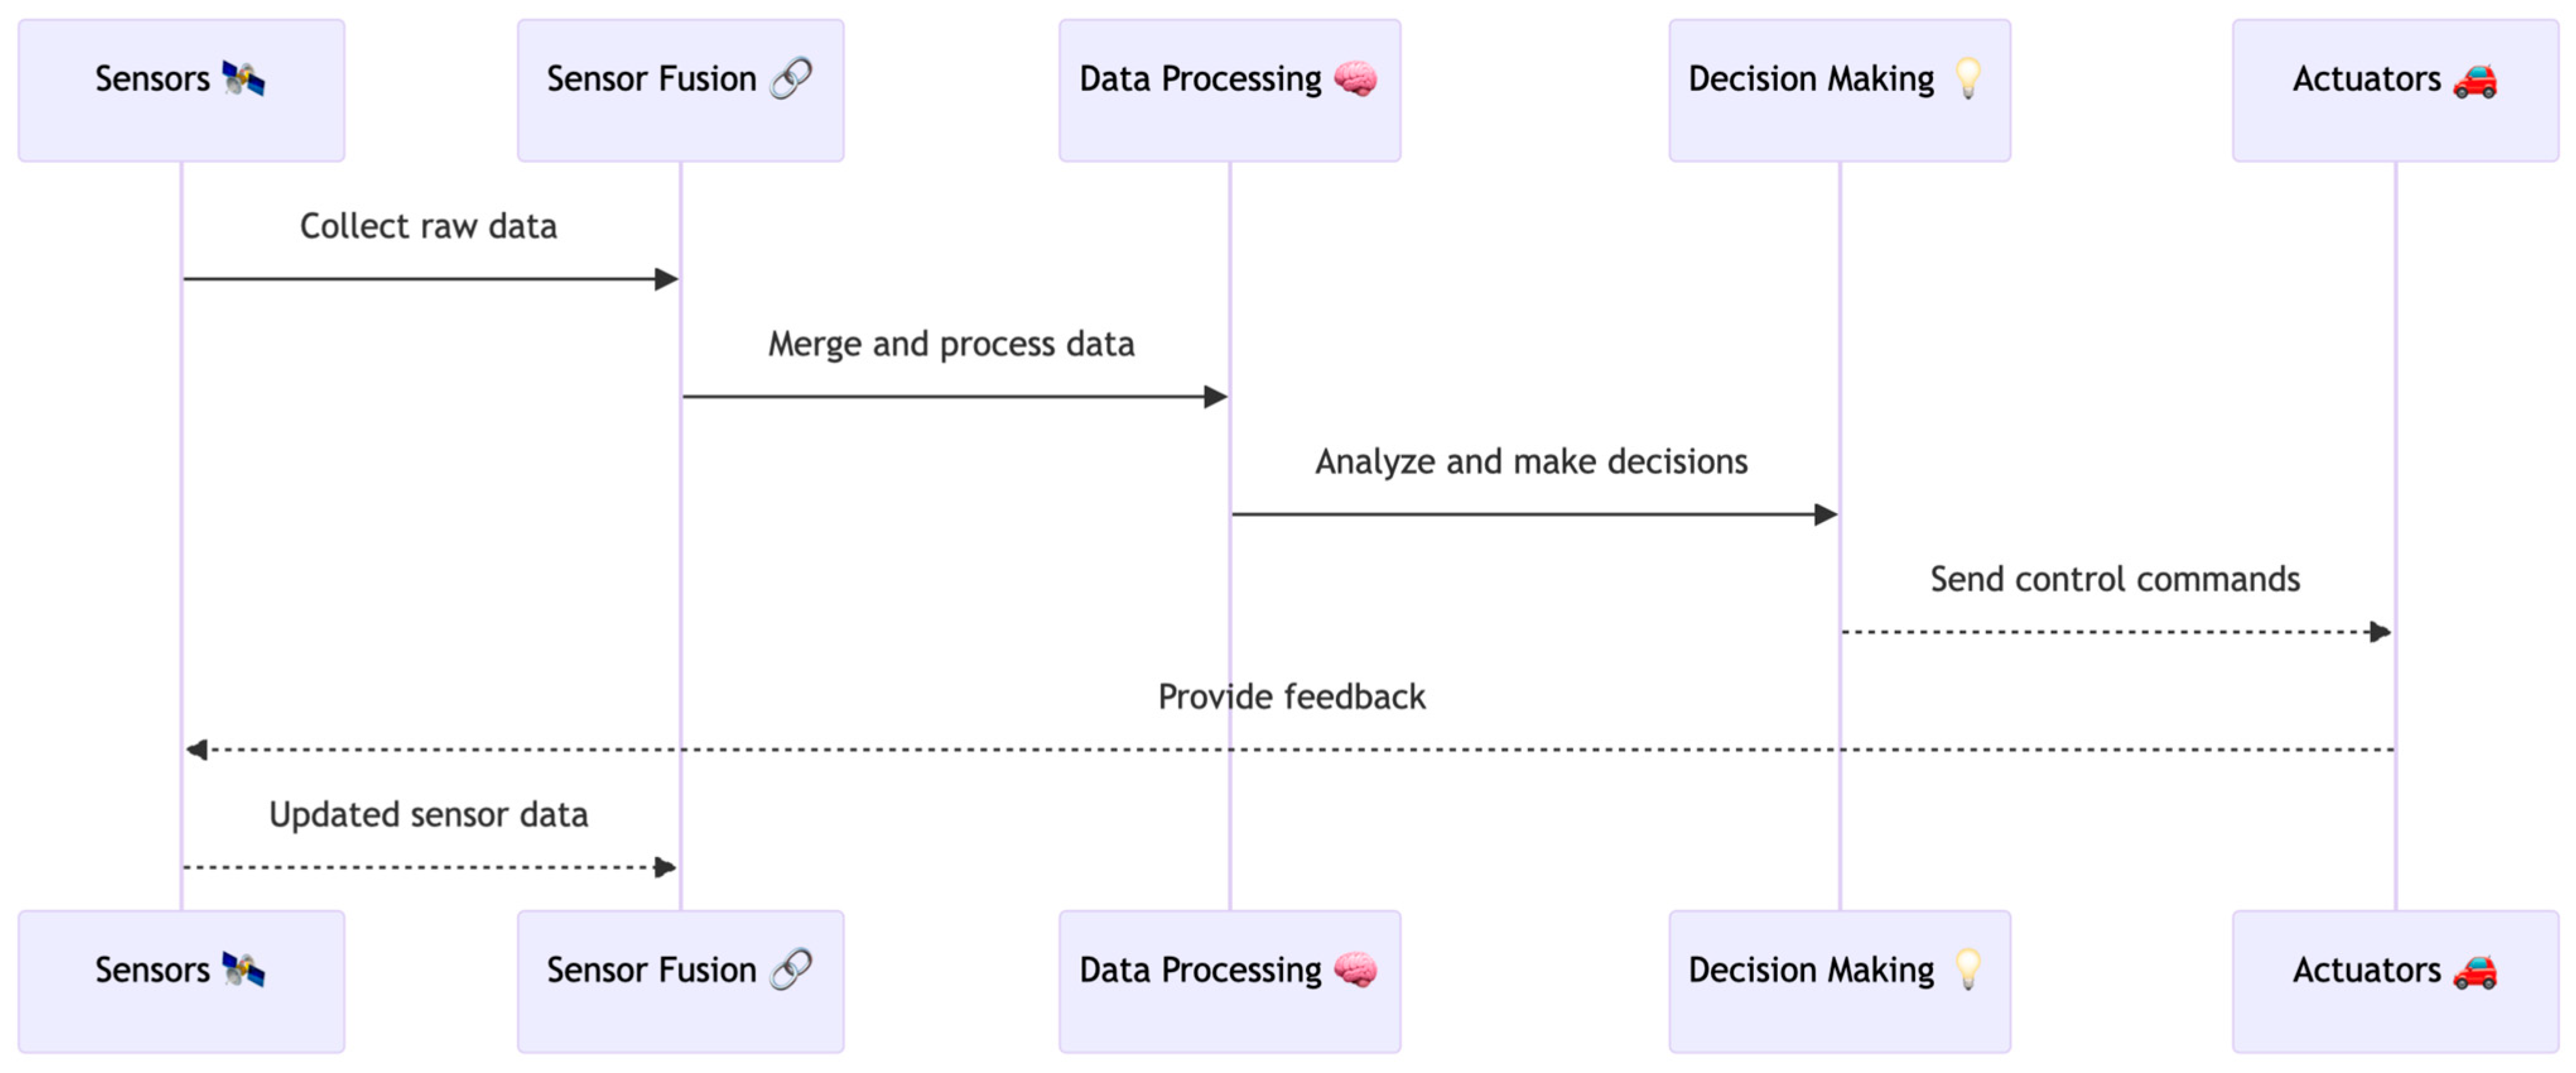Click the "Analyze and make decisions" label
2576x1073 pixels.
tap(1531, 461)
